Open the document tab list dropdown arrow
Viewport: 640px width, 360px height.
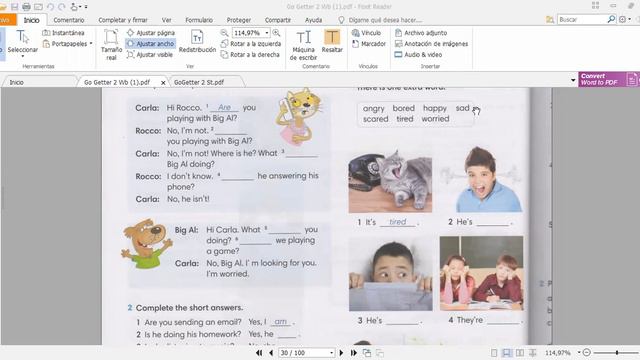pos(573,81)
